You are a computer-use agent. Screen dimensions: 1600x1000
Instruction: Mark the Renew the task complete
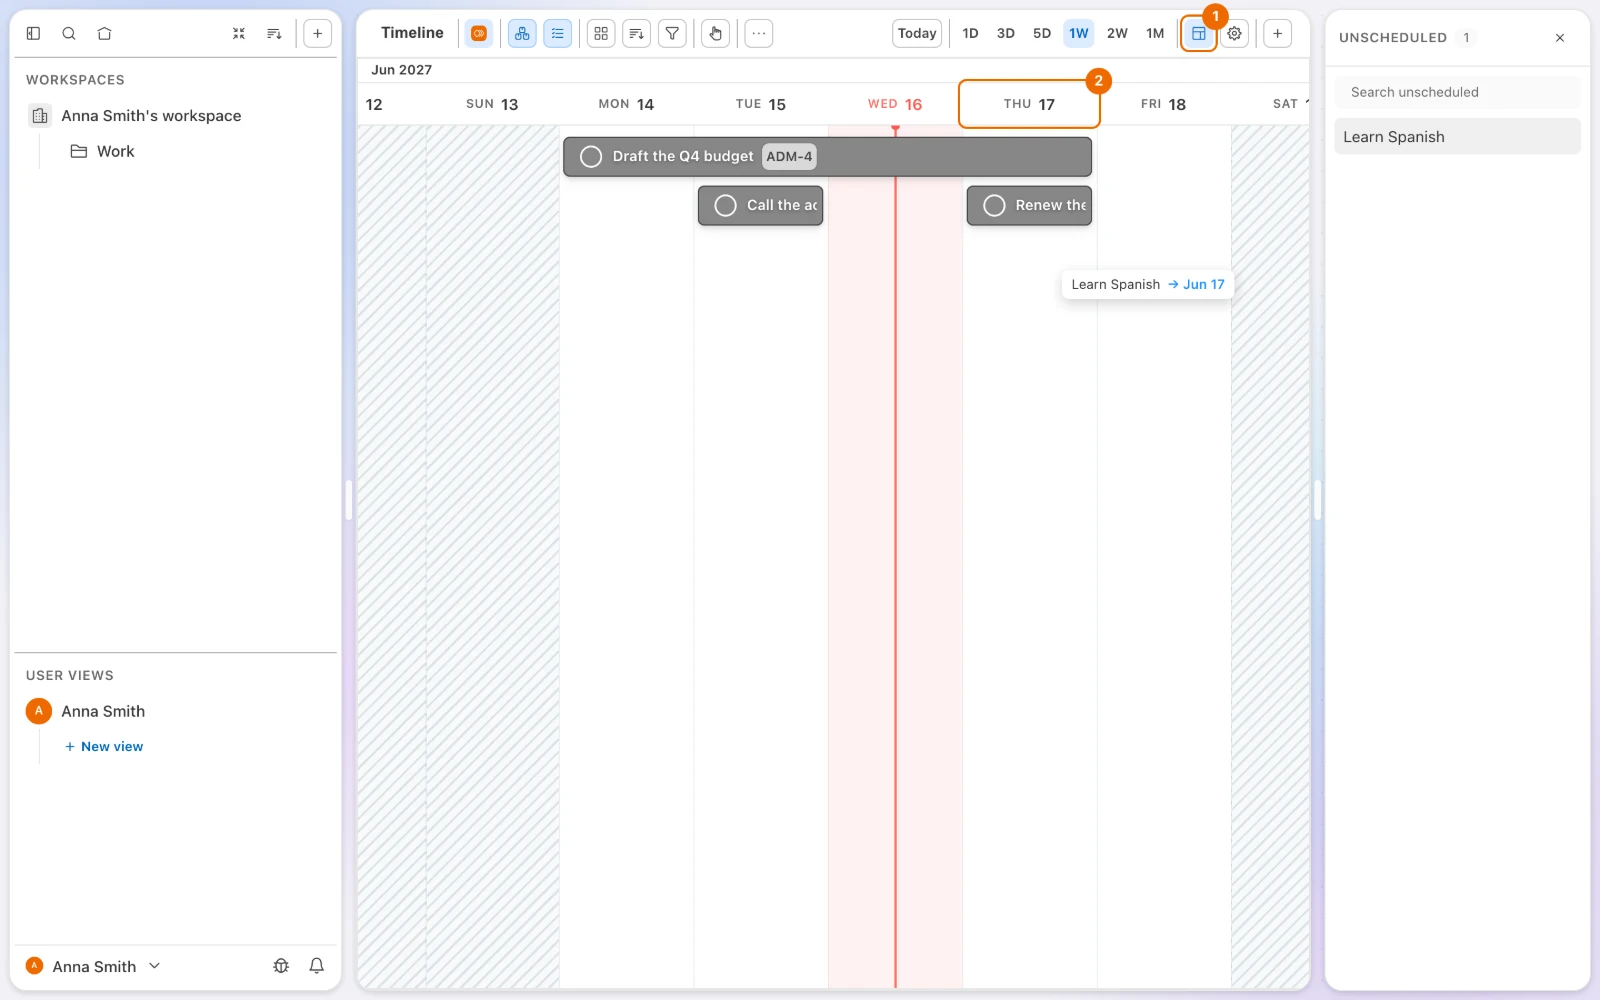pos(994,205)
